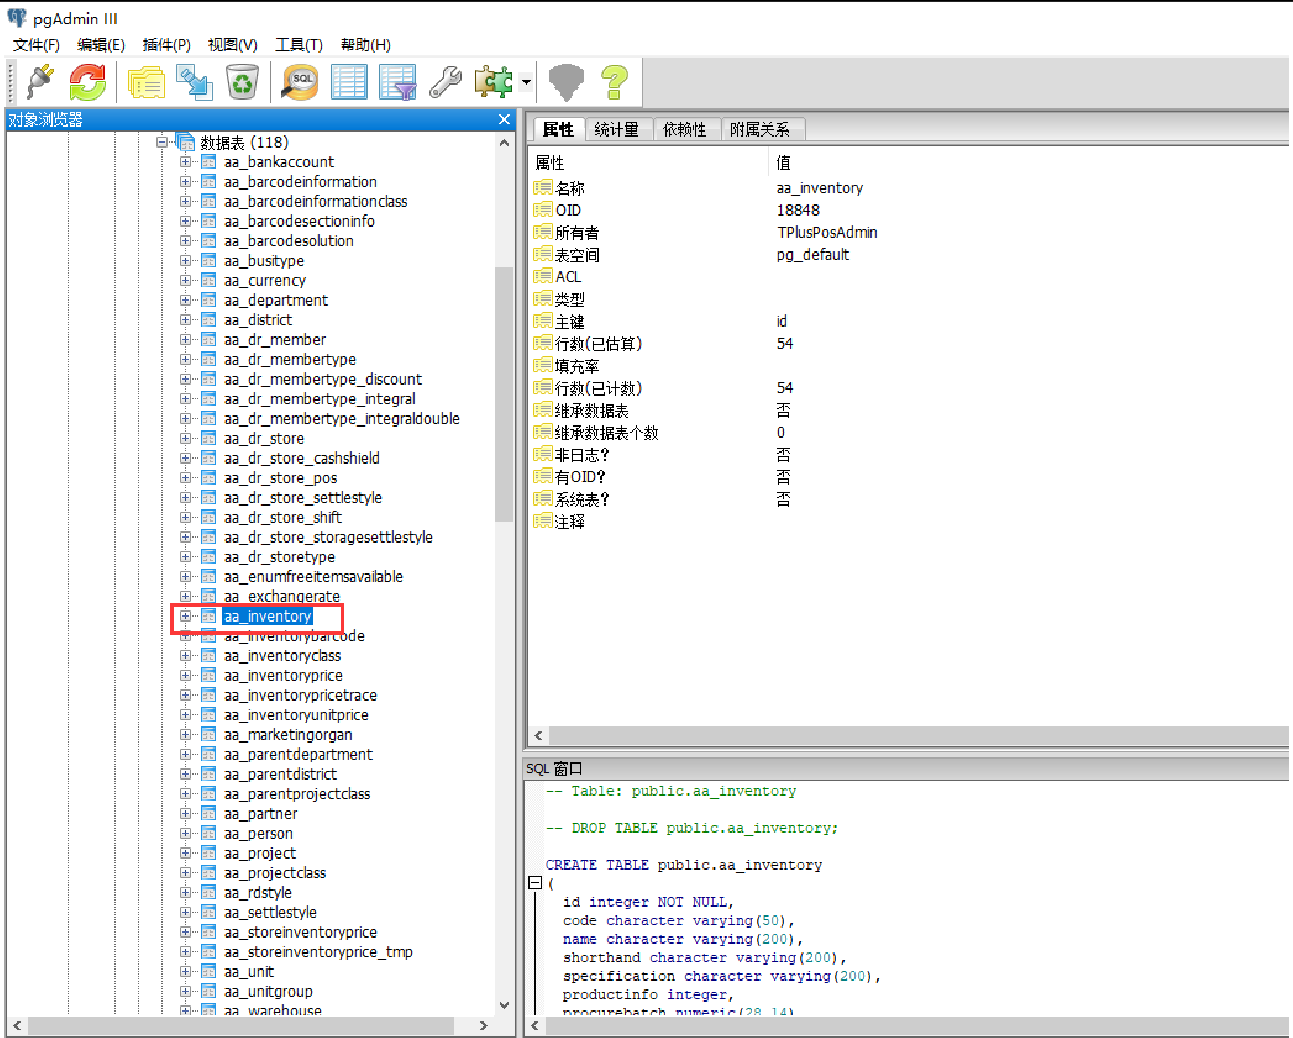Switch to the 属性 tab
The width and height of the screenshot is (1293, 1038).
coord(558,129)
